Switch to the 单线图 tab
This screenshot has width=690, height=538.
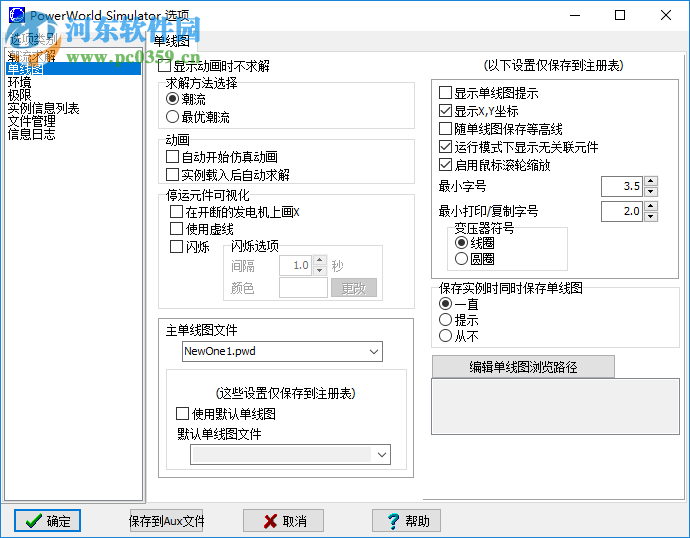coord(172,41)
